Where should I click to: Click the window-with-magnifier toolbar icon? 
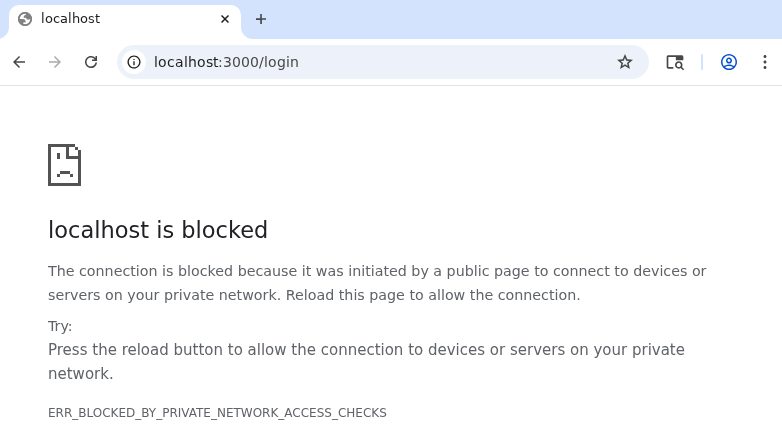[x=675, y=62]
